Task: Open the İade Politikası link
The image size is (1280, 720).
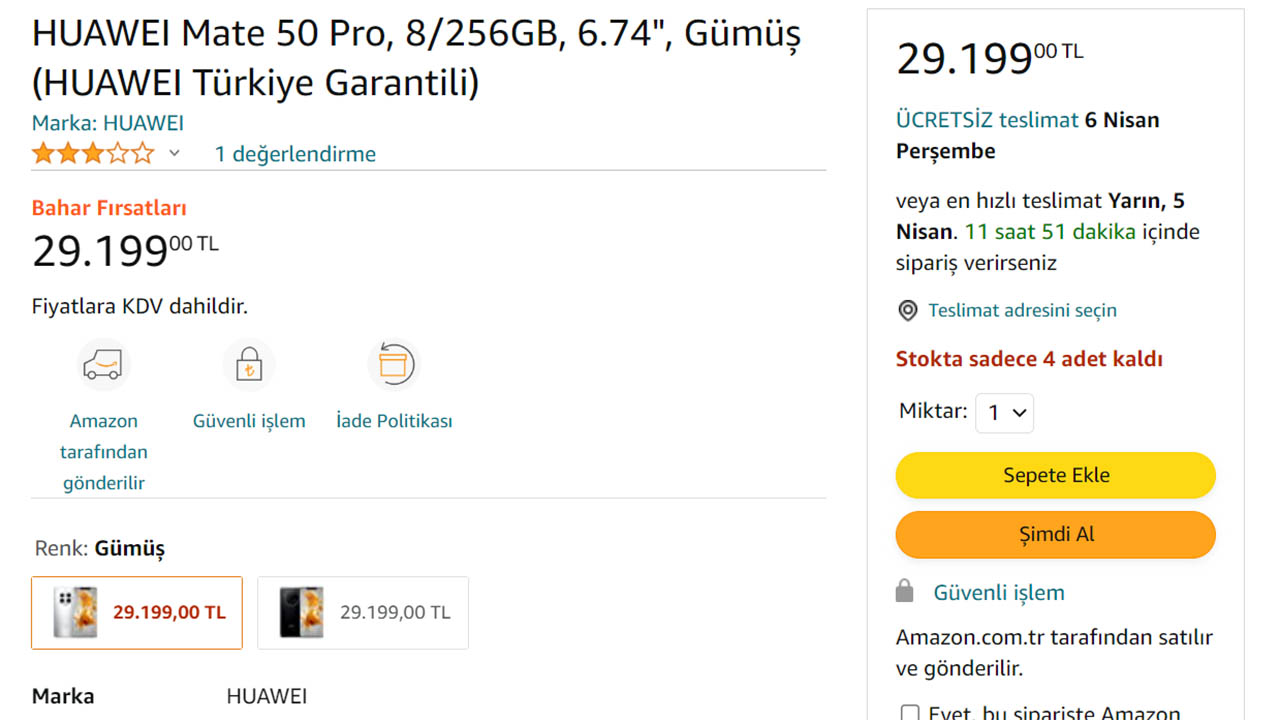Action: pyautogui.click(x=394, y=421)
